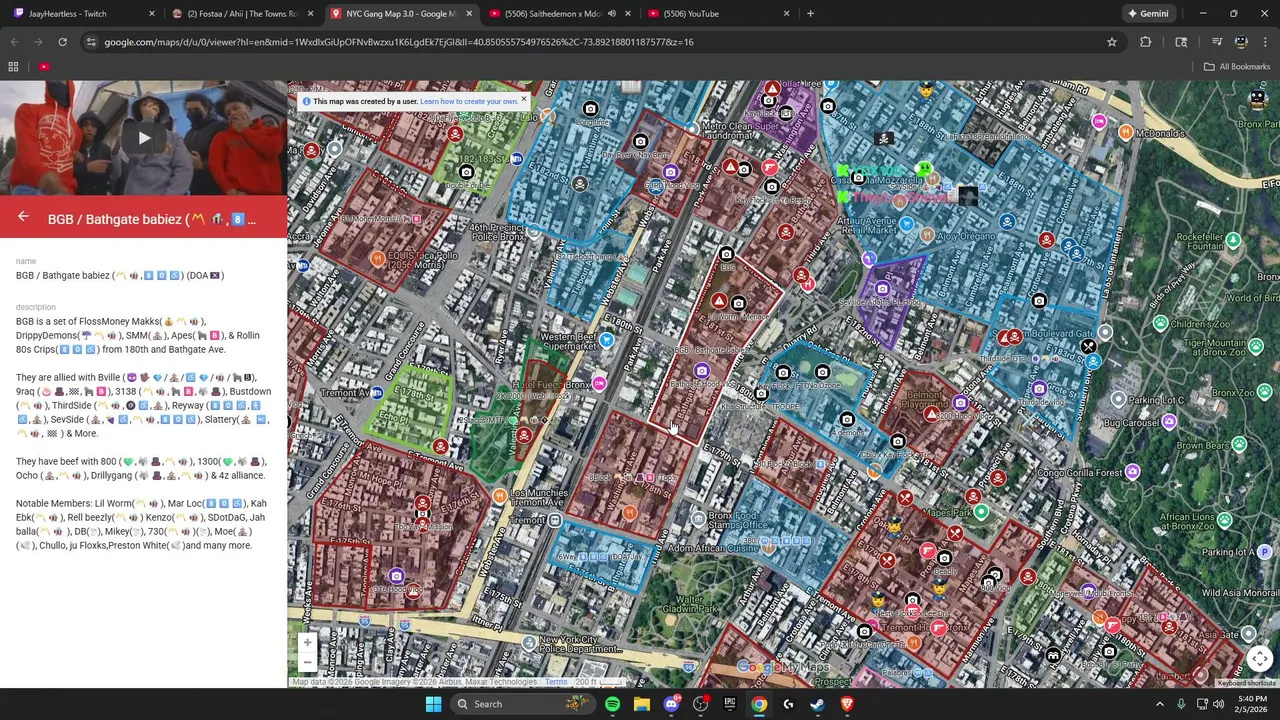Image resolution: width=1280 pixels, height=720 pixels.
Task: Switch to the (5506) YouTube tab
Action: coord(718,14)
